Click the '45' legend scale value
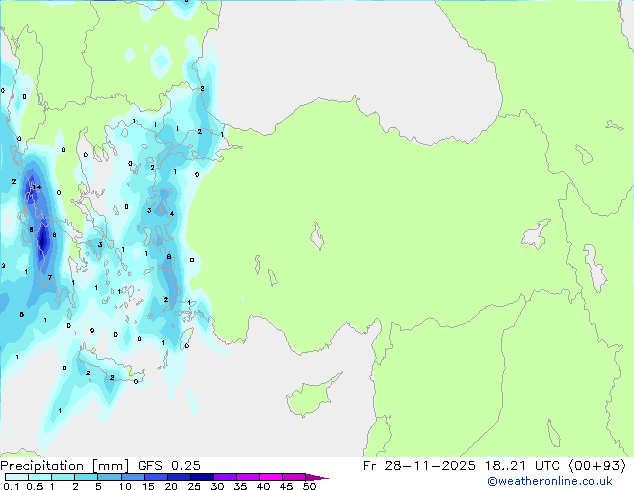The image size is (634, 490). click(286, 486)
